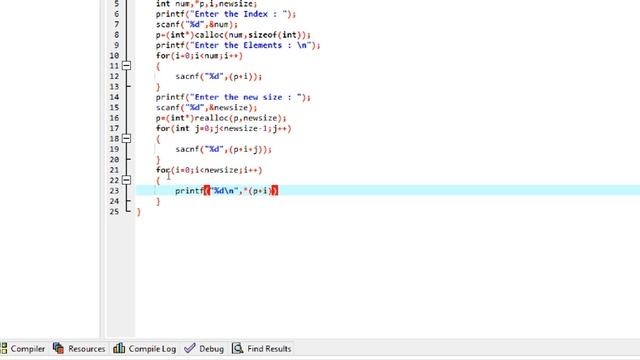
Task: Click the int declaration on line 5
Action: (207, 4)
